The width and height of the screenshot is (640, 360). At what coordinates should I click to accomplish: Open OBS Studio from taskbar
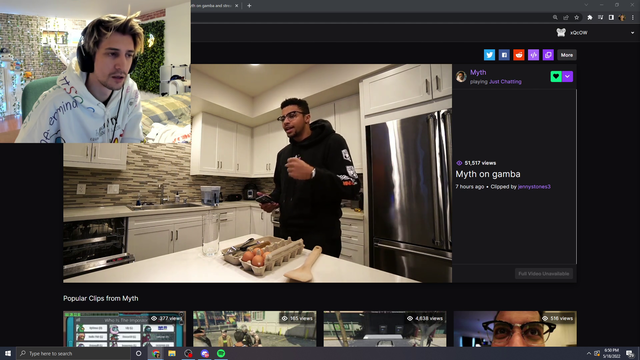[188, 353]
